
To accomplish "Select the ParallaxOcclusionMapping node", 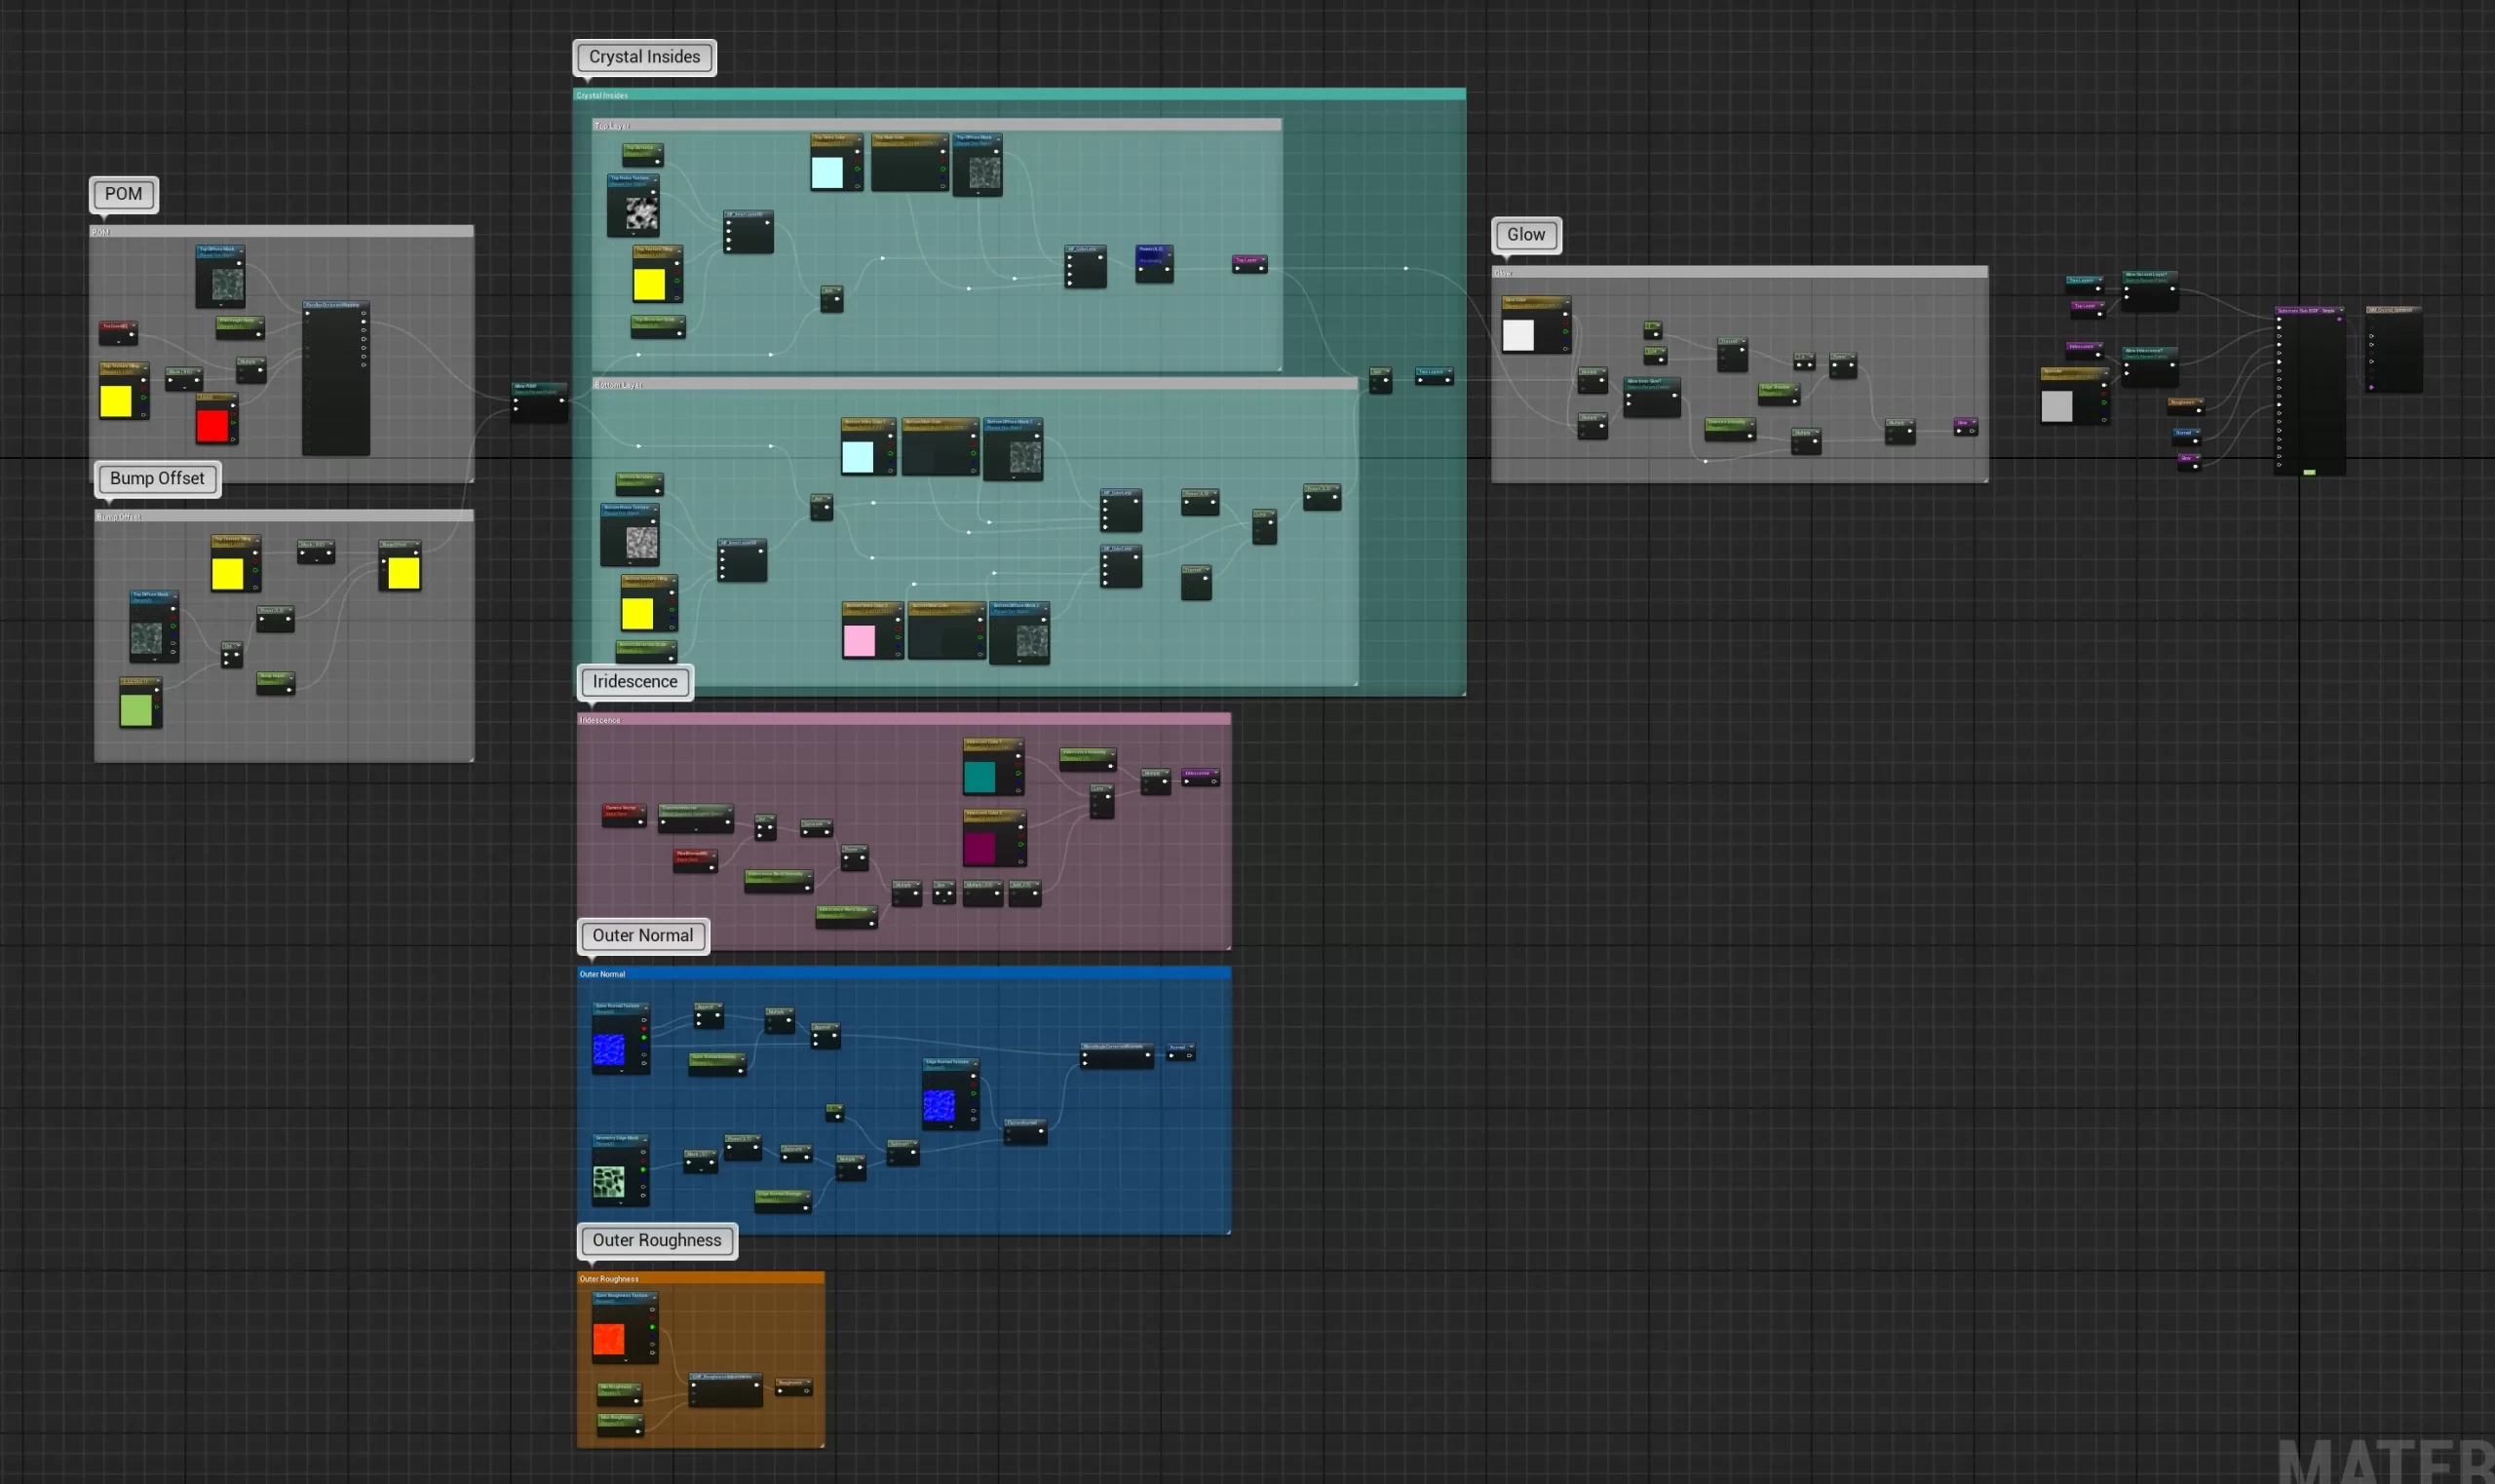I will 337,378.
